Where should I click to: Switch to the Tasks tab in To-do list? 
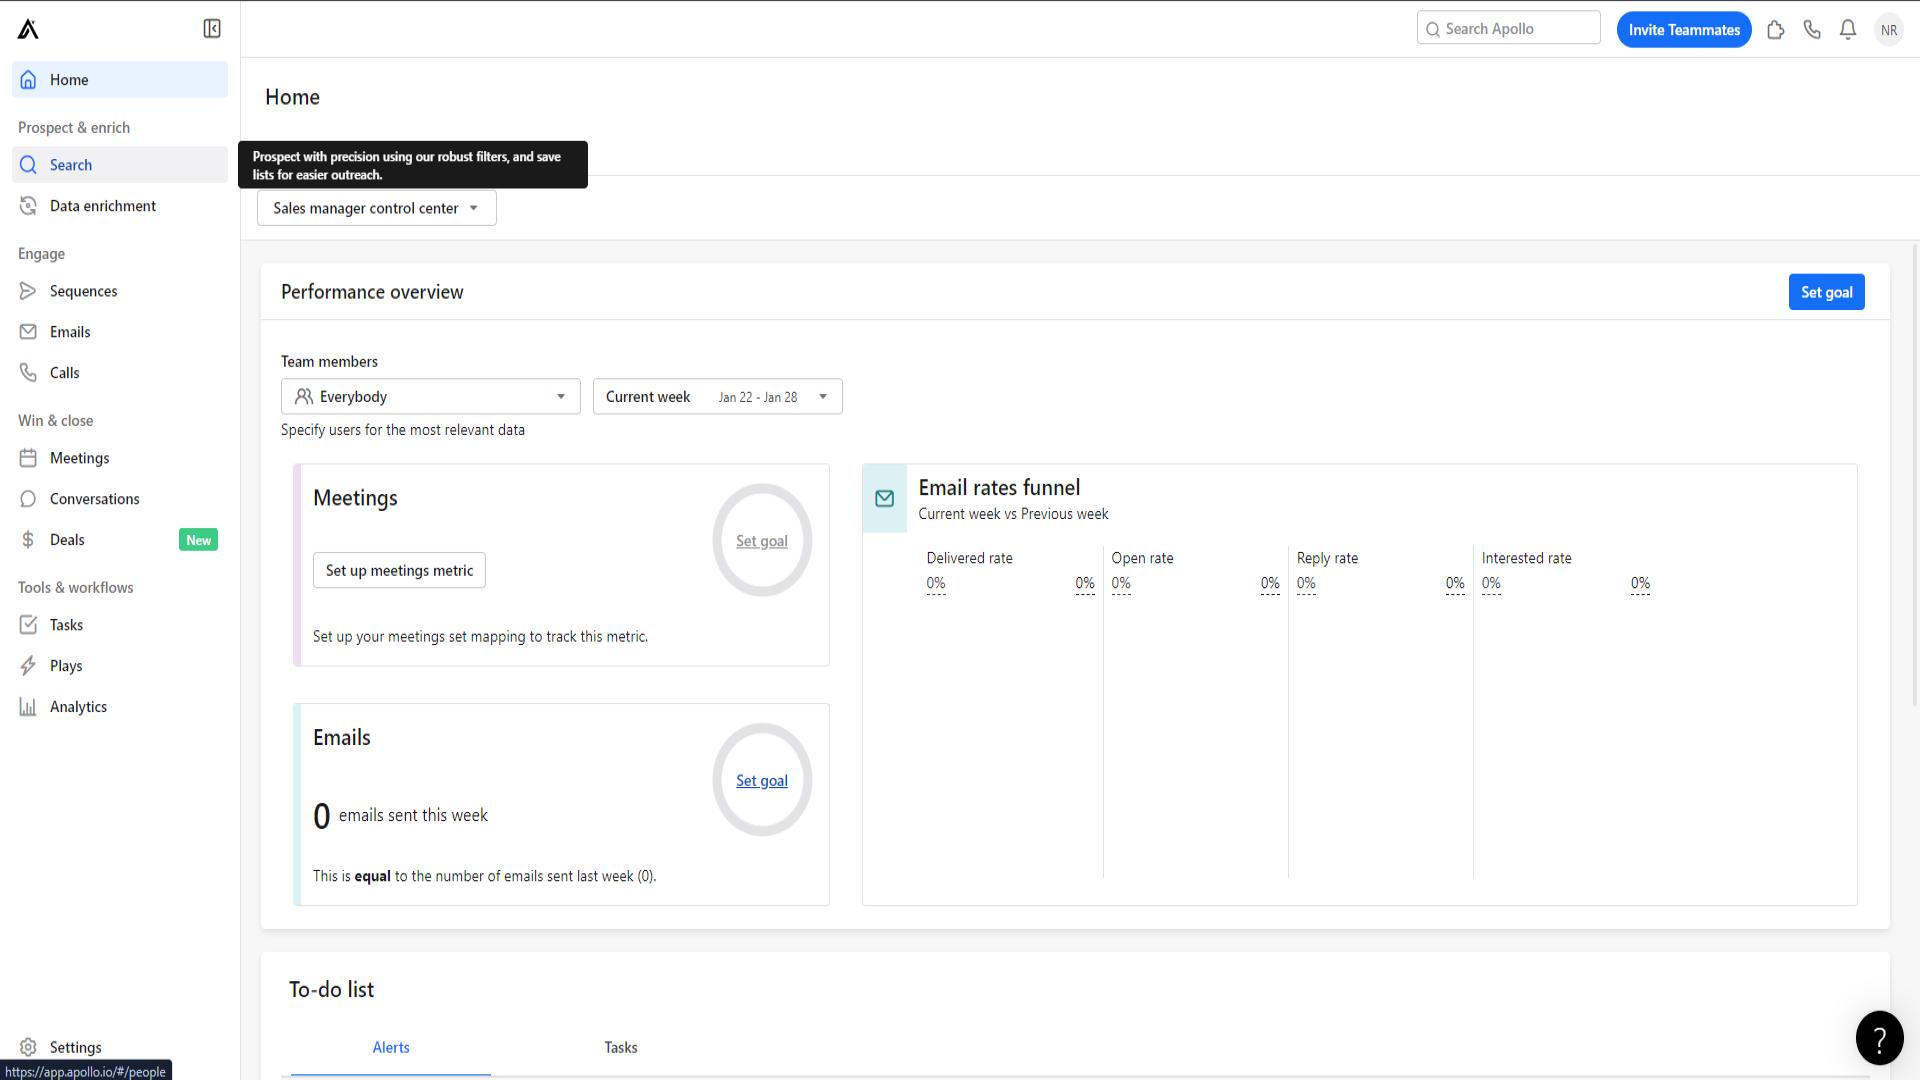pyautogui.click(x=621, y=1046)
